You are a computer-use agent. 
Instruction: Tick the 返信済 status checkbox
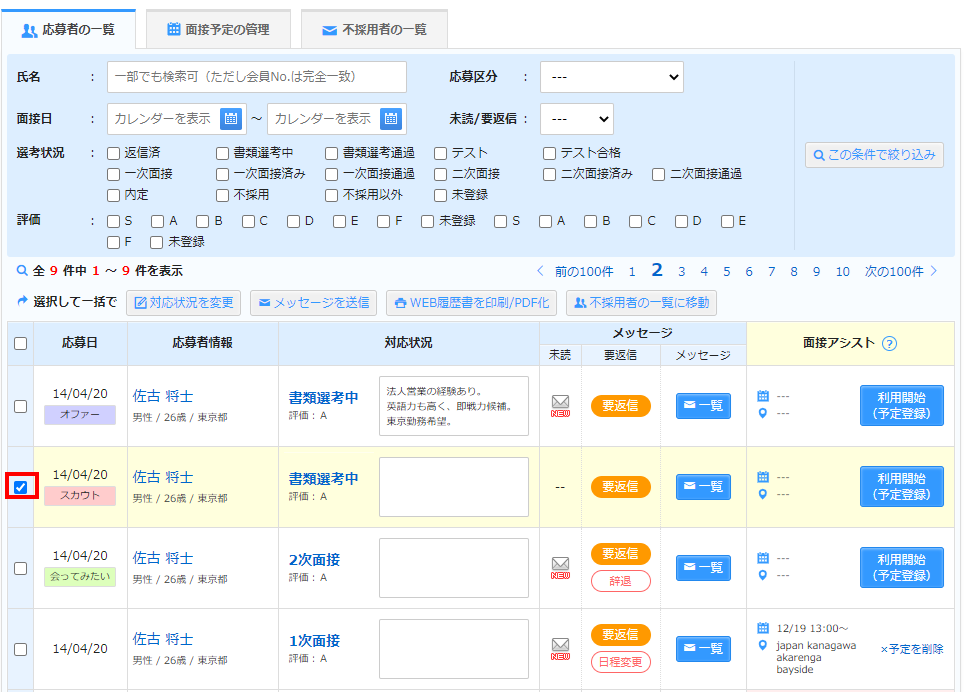[113, 153]
